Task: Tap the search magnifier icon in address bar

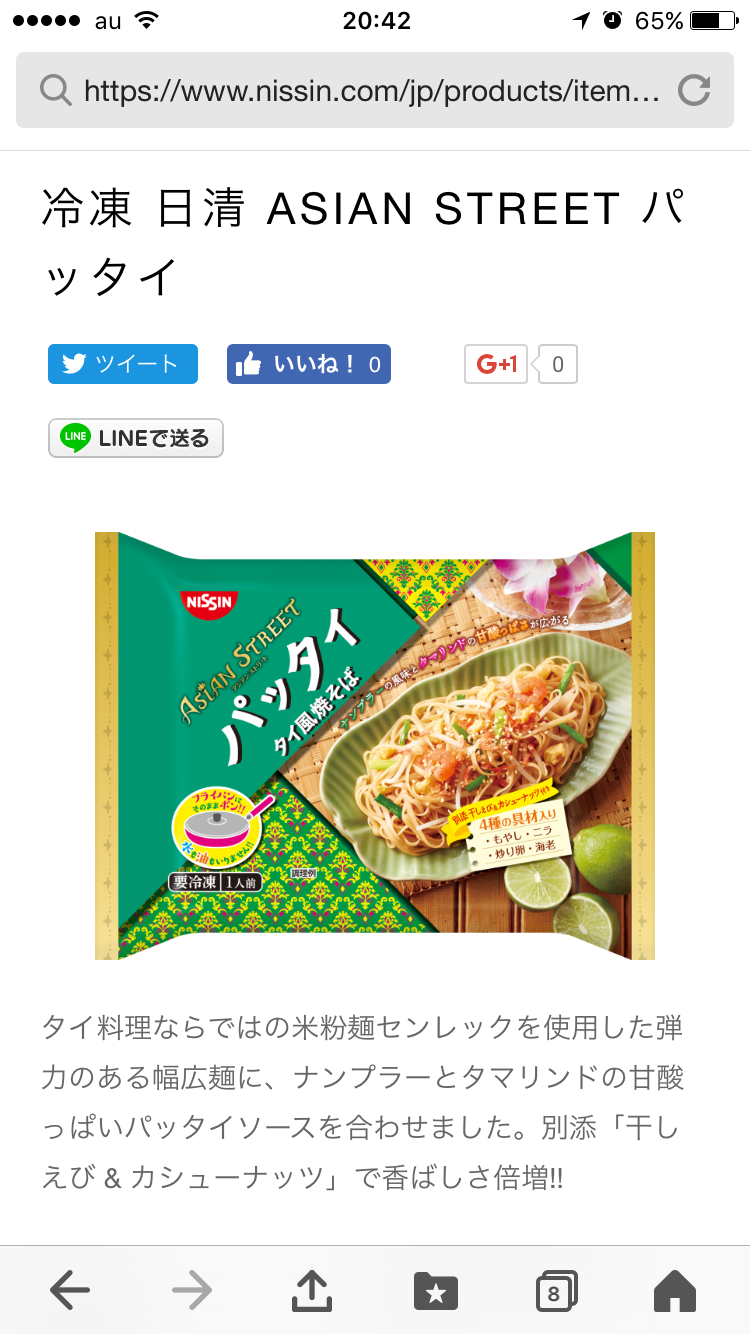Action: (55, 91)
